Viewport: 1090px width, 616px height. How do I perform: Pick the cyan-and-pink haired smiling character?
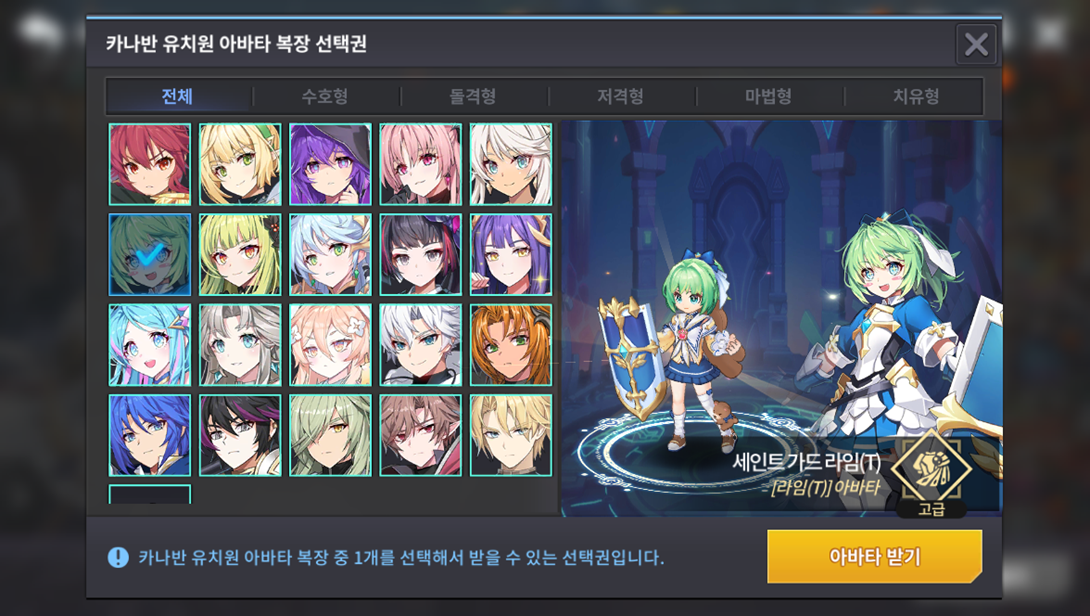(149, 345)
